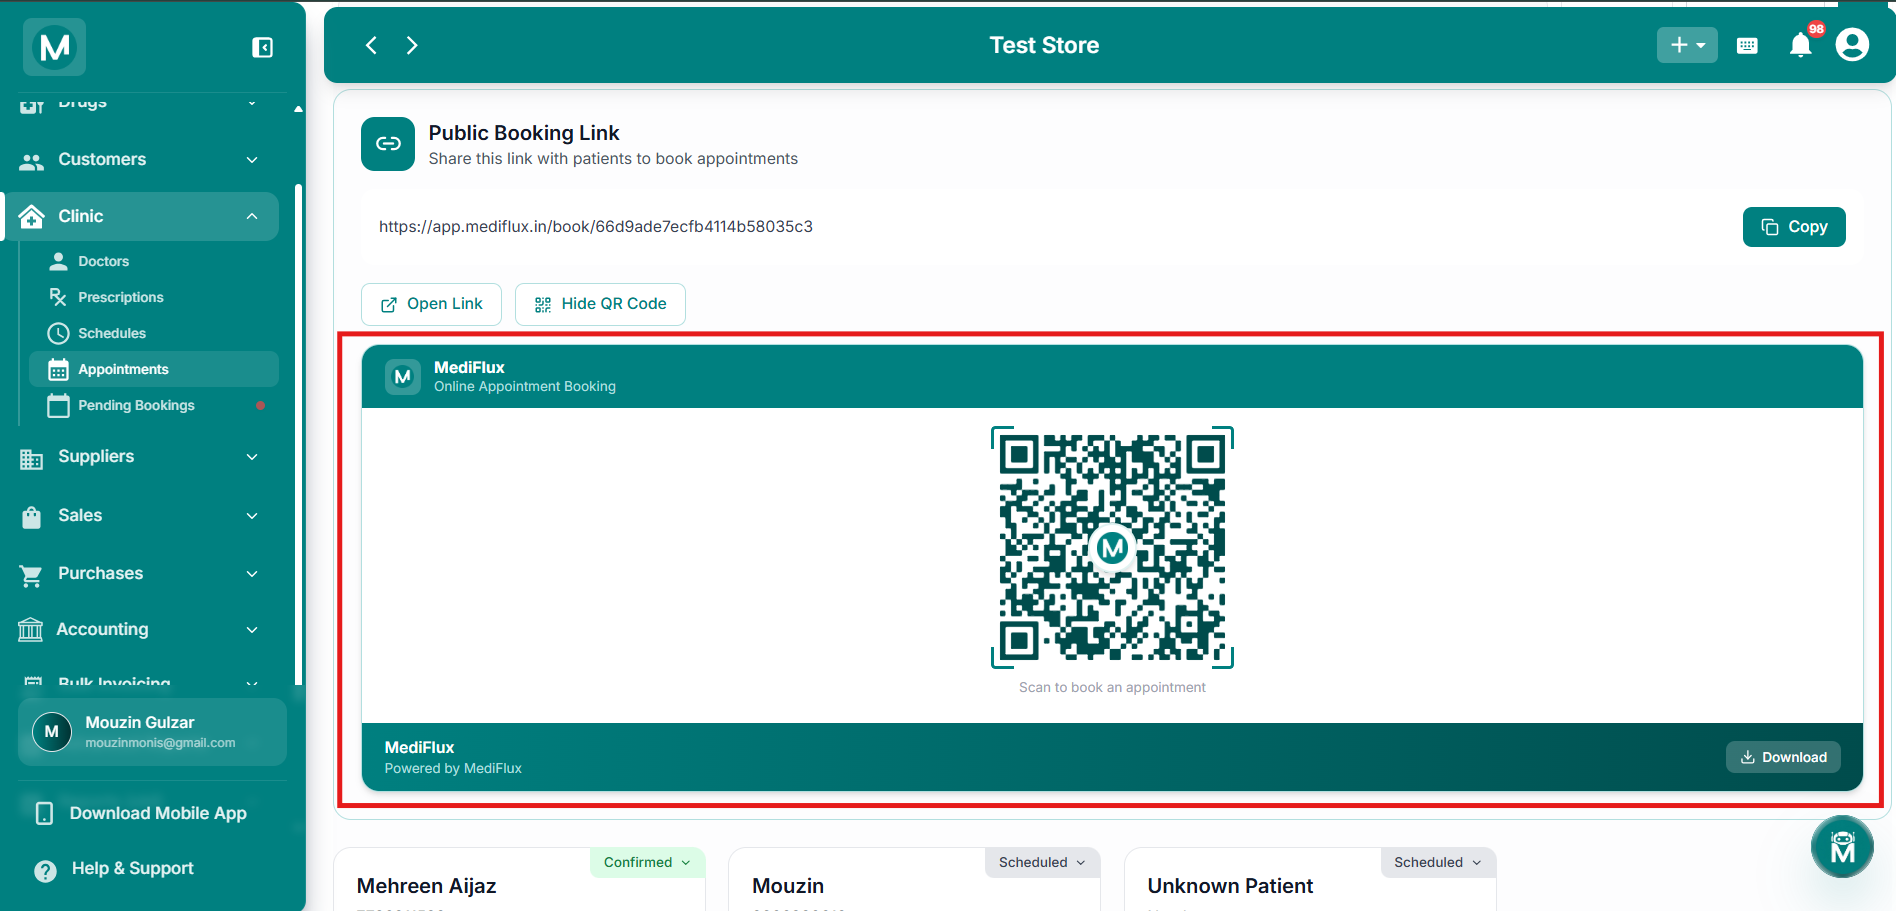Open Scheduled status dropdown for Unknown Patient
The width and height of the screenshot is (1896, 911).
(1438, 862)
